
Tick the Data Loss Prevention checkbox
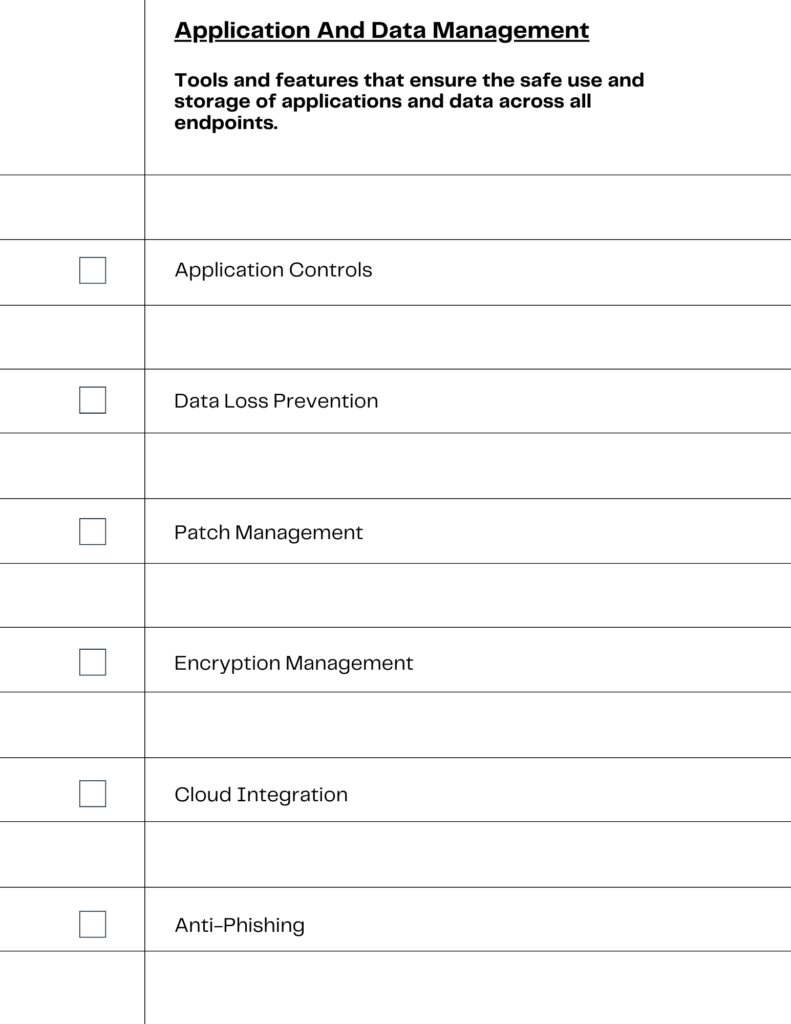click(x=93, y=400)
